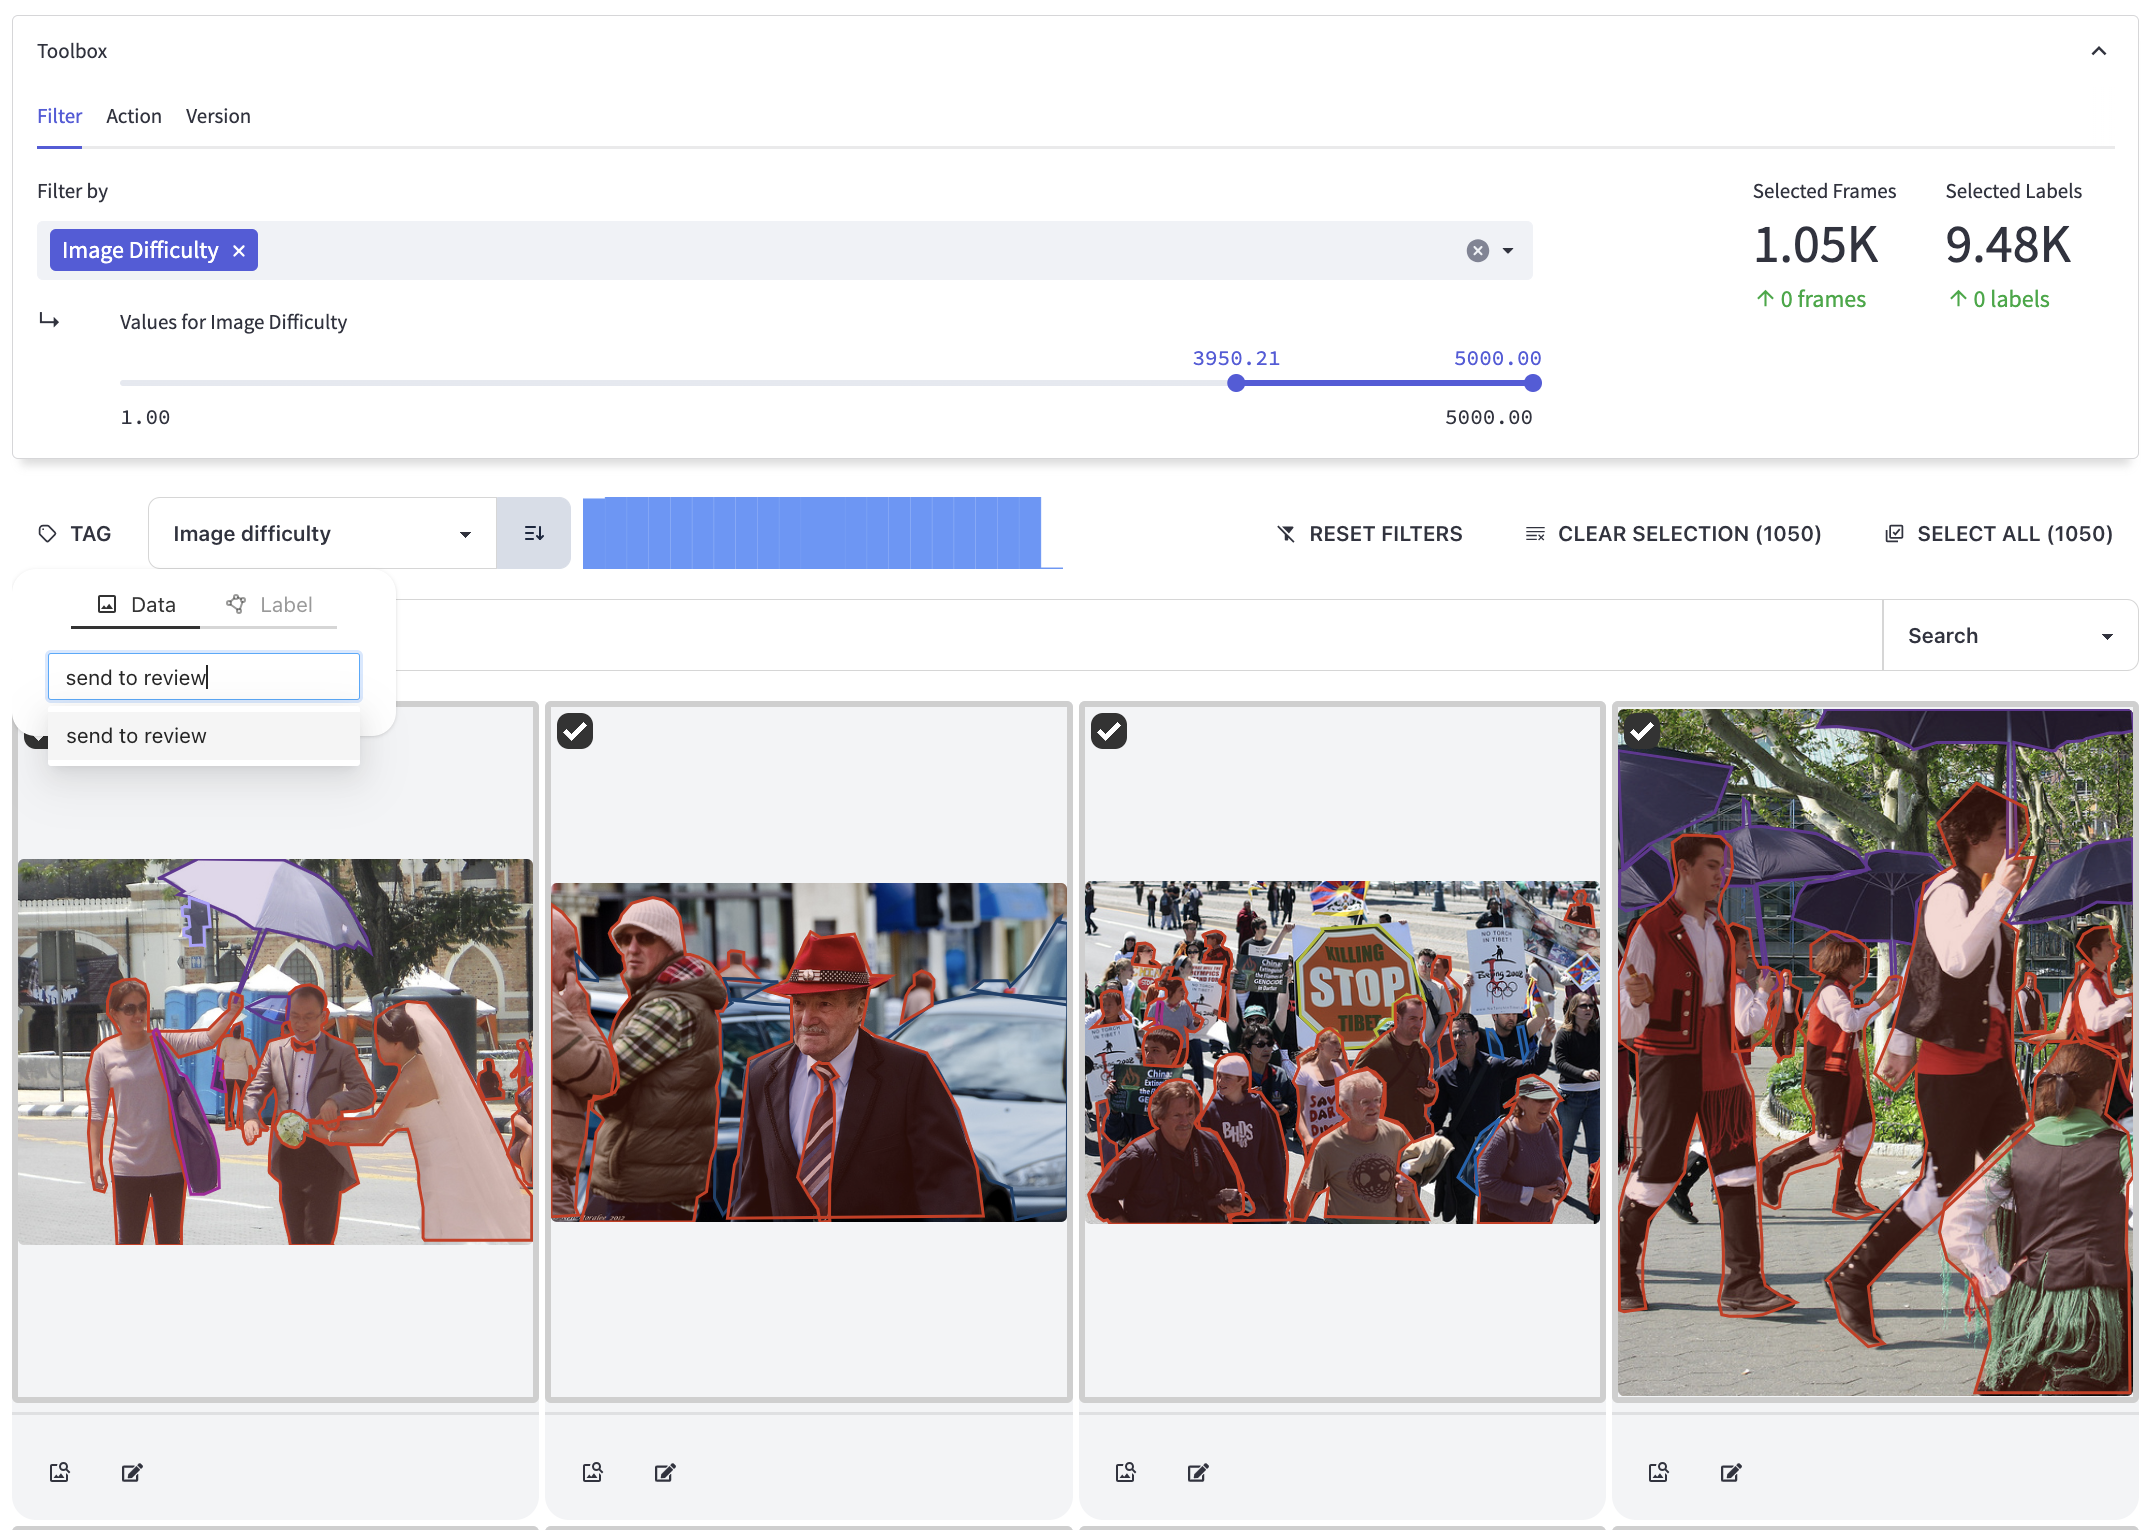Open the STOP protest crowd thumbnail

coord(1342,1052)
